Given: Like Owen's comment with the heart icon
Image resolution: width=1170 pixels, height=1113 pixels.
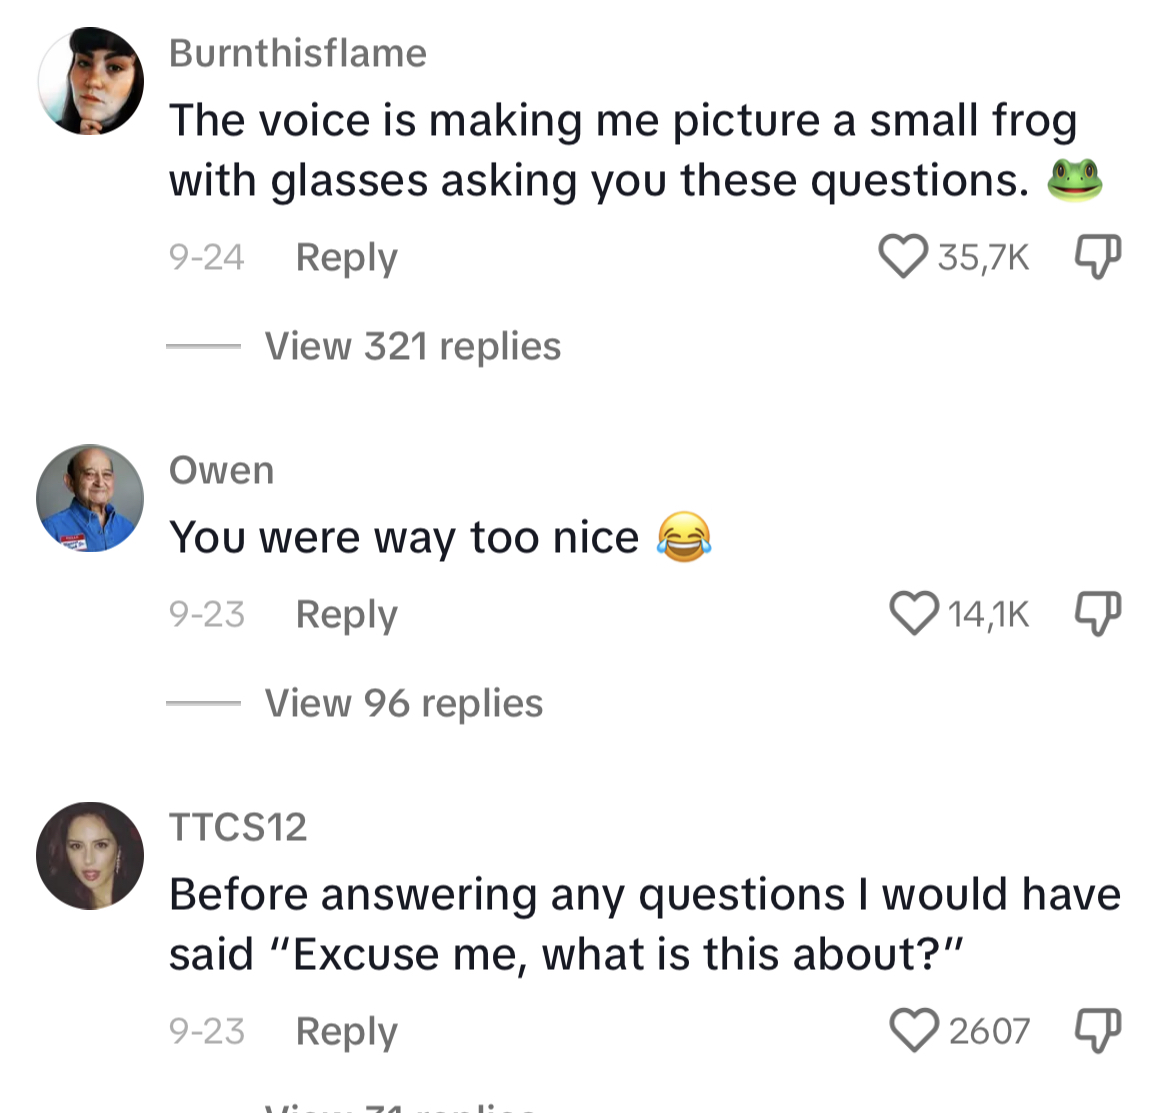Looking at the screenshot, I should click(x=914, y=613).
